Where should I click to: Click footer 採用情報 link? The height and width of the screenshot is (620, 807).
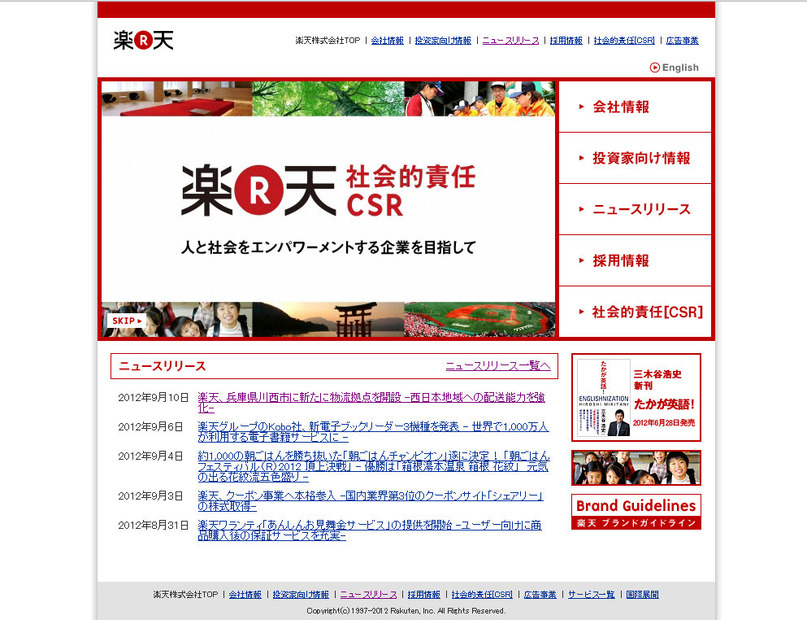tap(424, 594)
